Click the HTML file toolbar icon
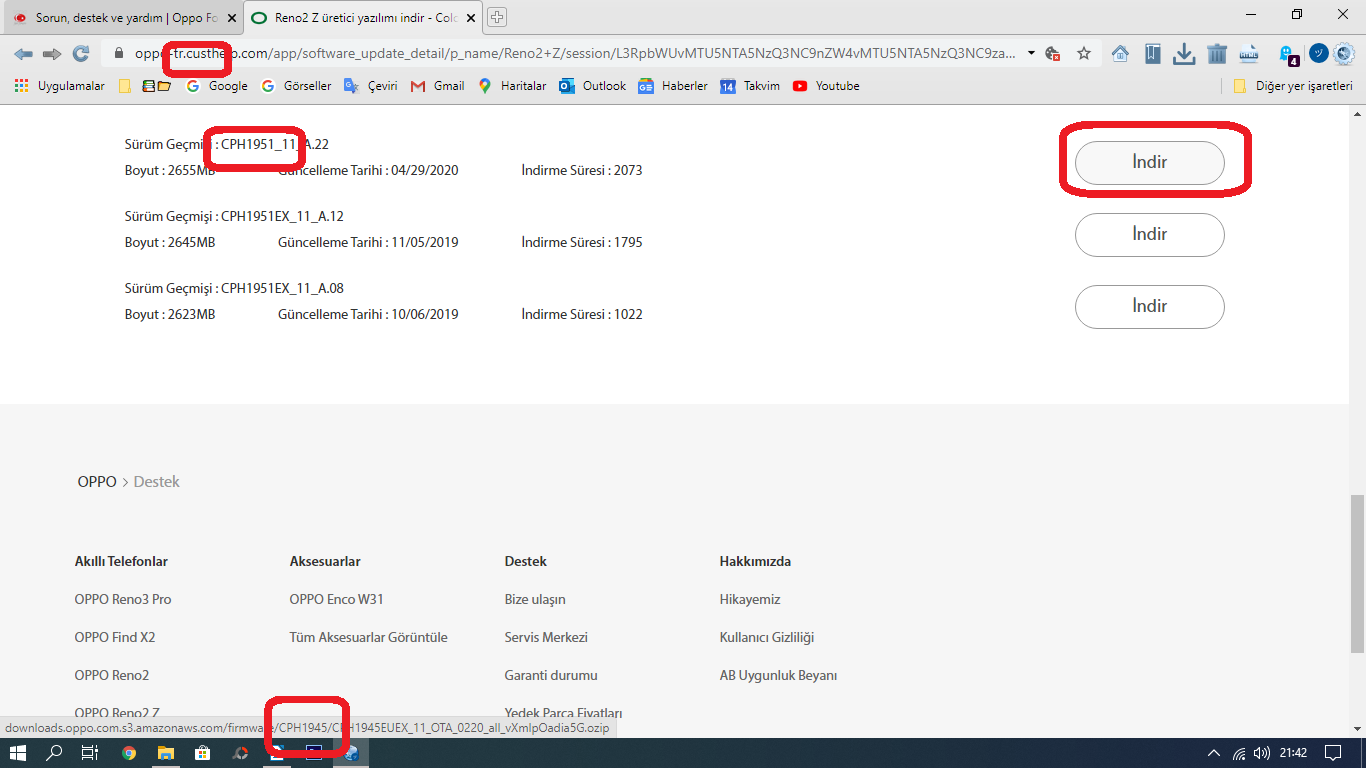1366x768 pixels. pyautogui.click(x=1249, y=53)
